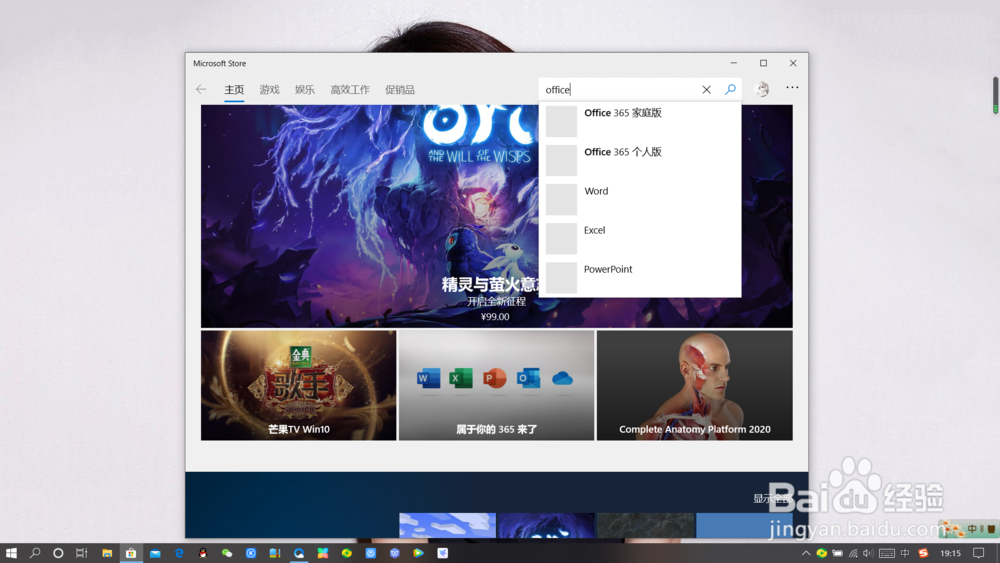Open the 19:15 taskbar clock

[950, 553]
